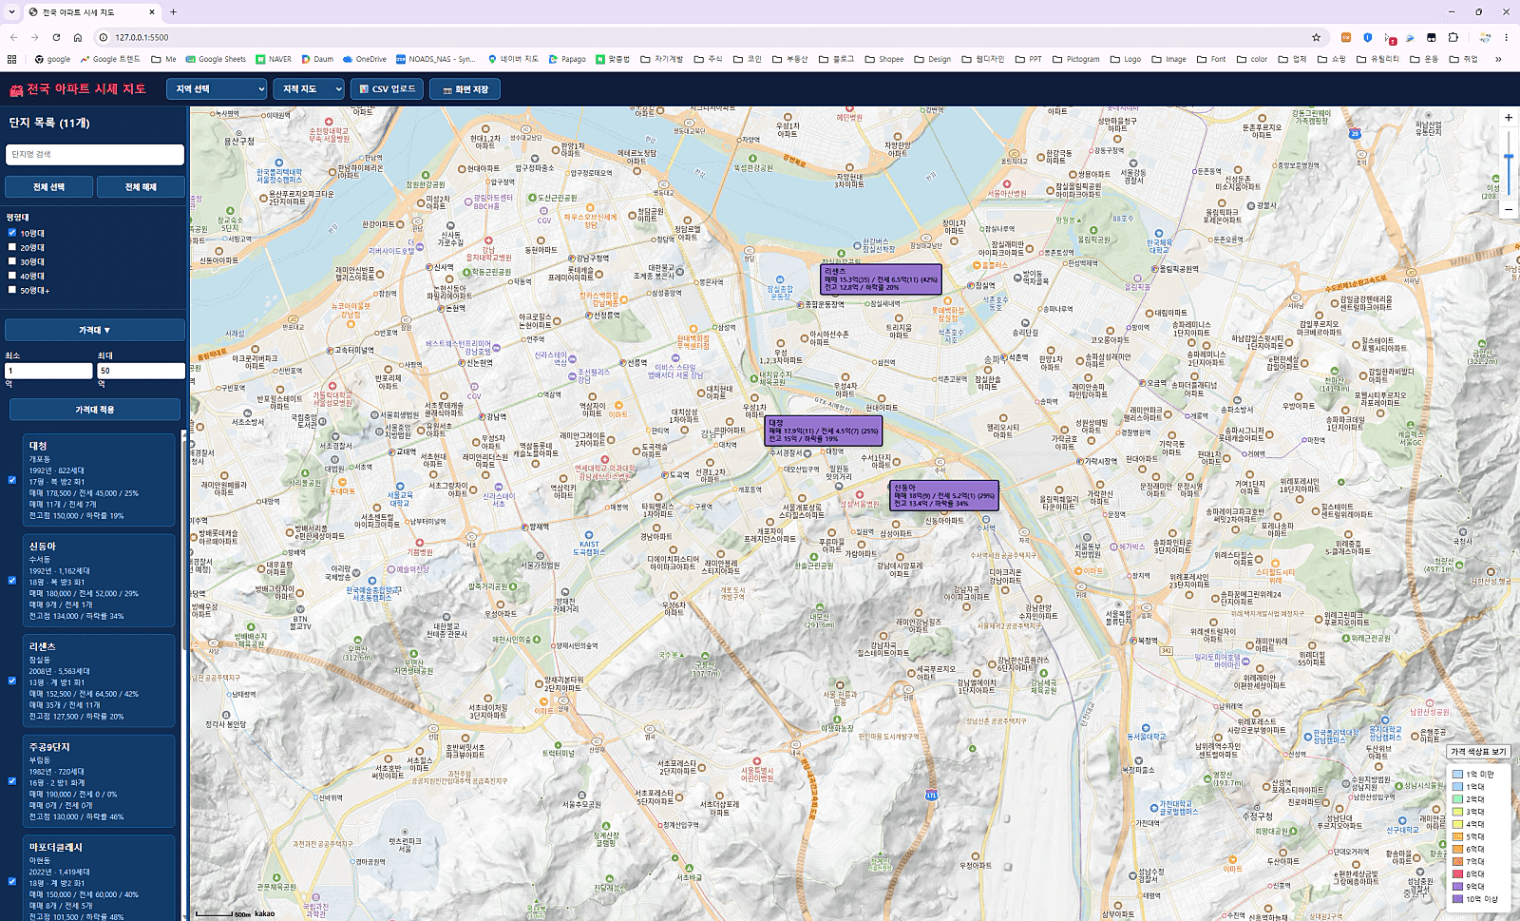Open the Design bookmark folder

(x=932, y=59)
